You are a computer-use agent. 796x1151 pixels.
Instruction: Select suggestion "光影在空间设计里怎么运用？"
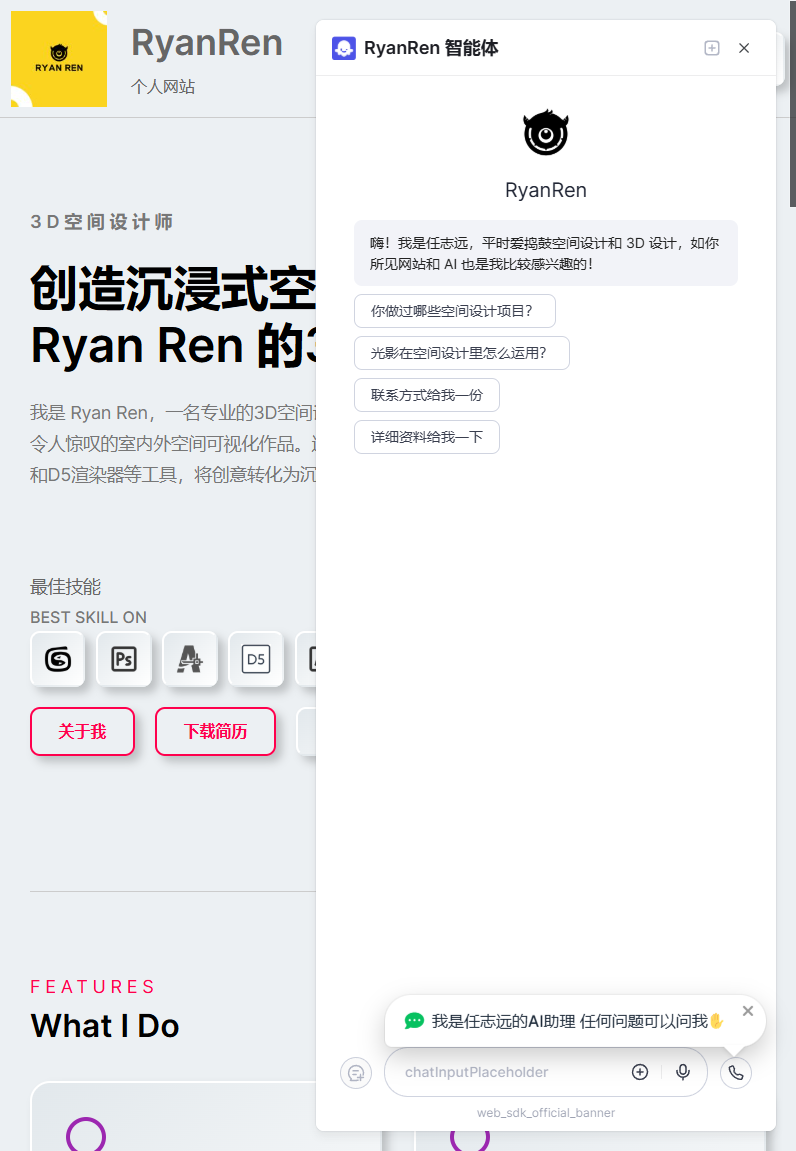(x=461, y=353)
